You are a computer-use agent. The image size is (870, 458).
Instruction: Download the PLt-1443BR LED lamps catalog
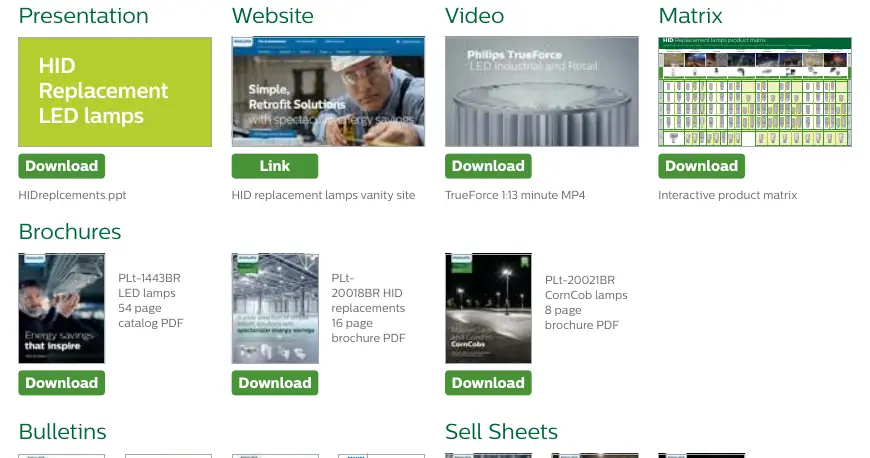62,383
